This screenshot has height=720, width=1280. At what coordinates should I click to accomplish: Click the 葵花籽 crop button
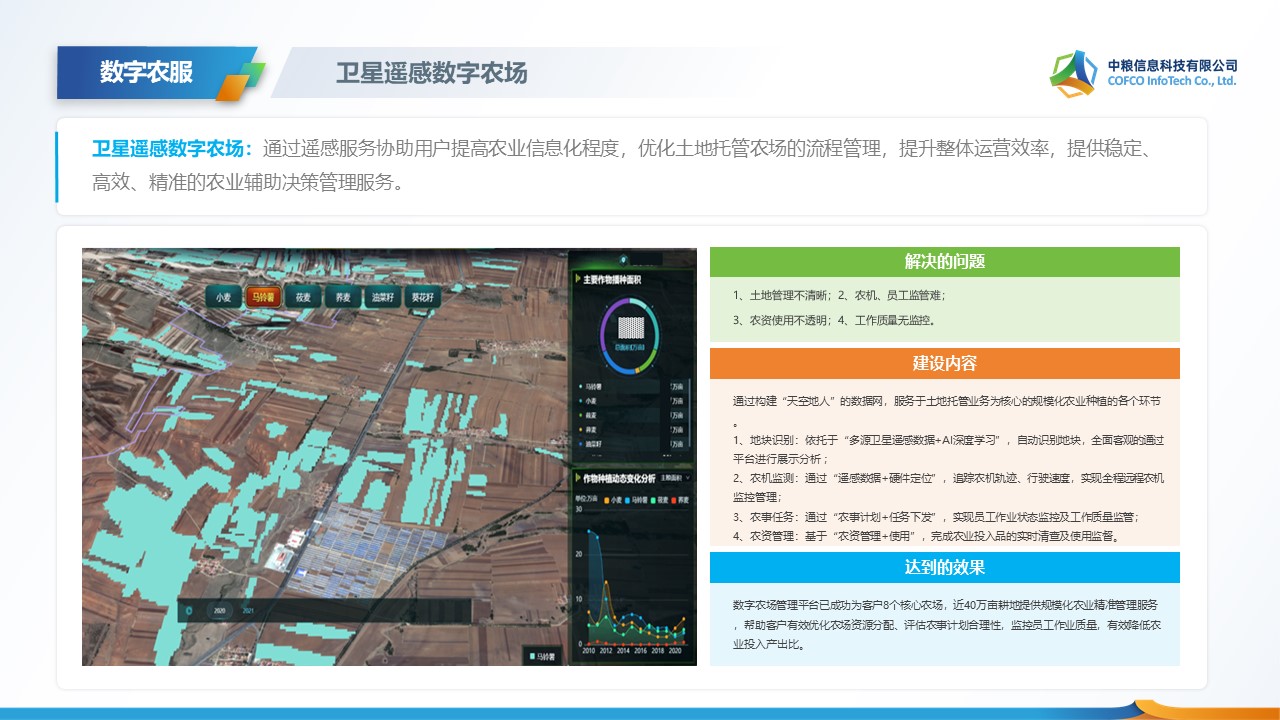point(421,297)
